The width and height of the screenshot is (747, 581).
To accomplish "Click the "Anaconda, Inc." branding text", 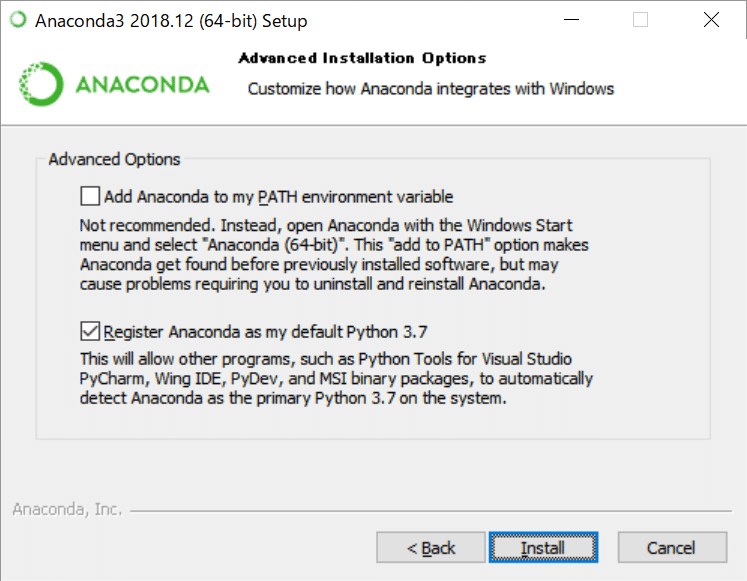I will coord(67,510).
